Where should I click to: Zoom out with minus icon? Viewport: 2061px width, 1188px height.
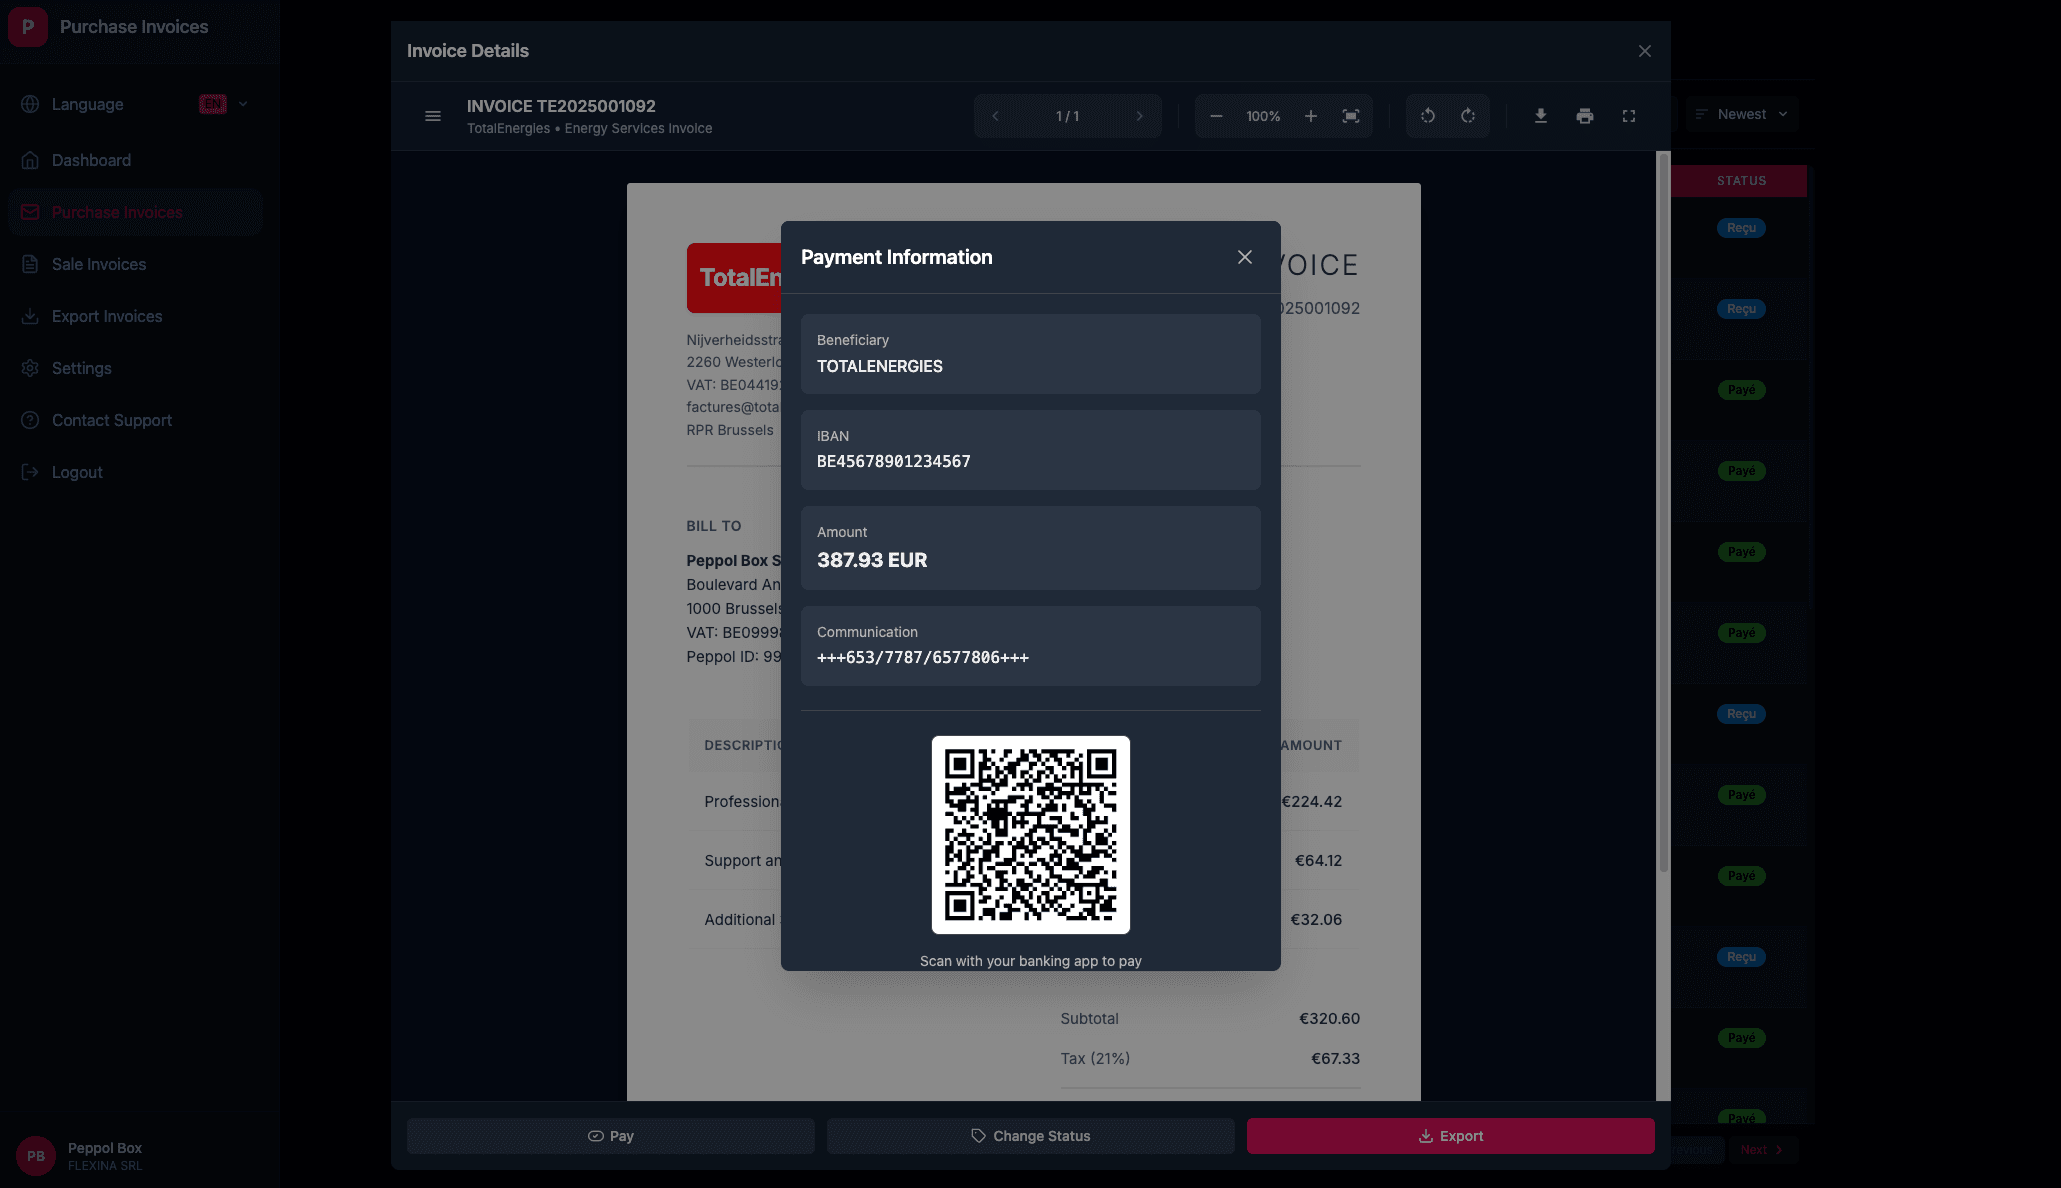pos(1216,116)
